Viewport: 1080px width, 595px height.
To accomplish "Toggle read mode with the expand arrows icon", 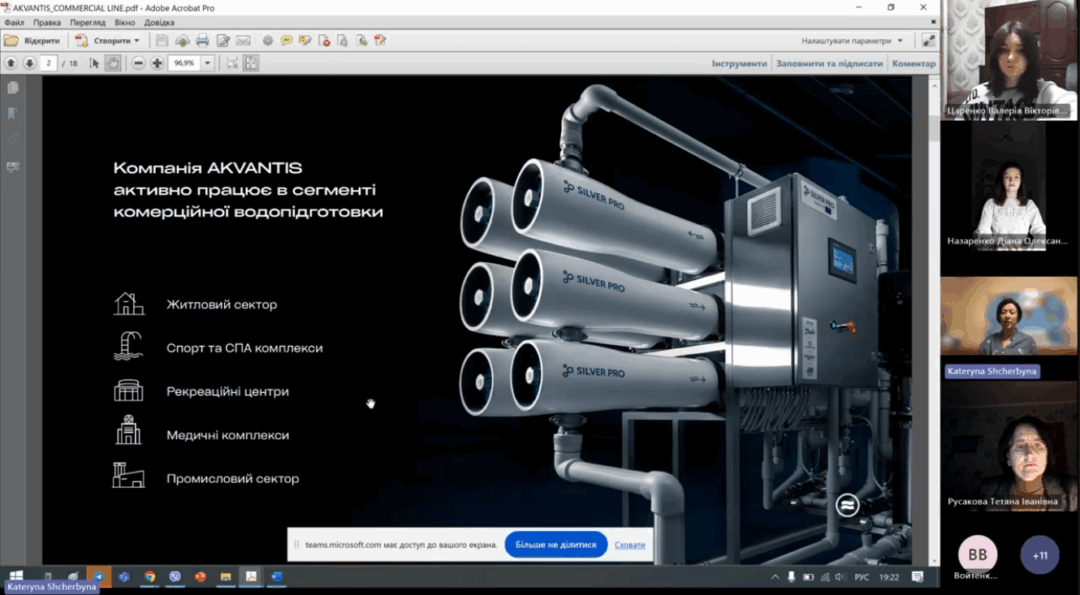I will tap(929, 41).
